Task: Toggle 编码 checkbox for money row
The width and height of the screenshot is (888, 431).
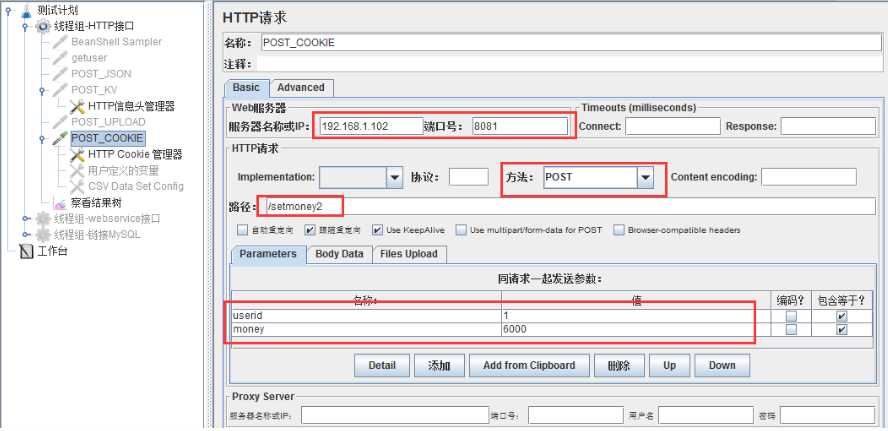Action: click(x=791, y=329)
